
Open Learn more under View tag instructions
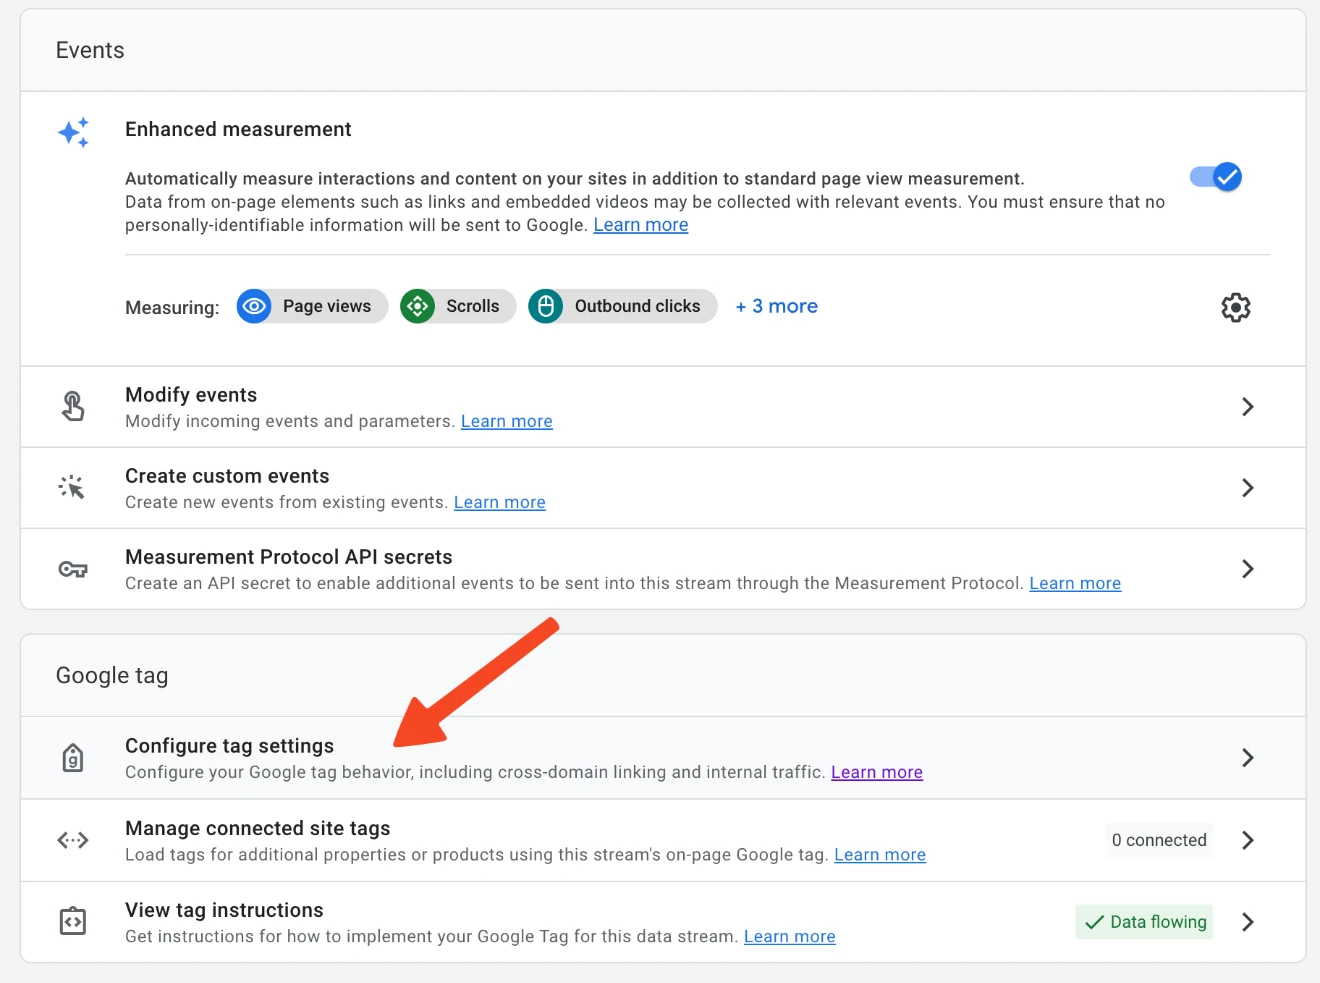pos(790,937)
